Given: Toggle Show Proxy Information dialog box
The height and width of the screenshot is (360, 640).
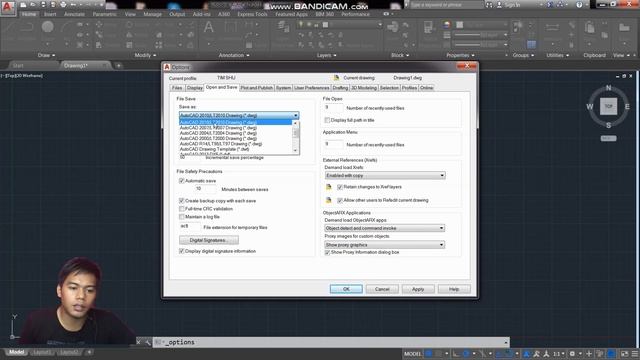Looking at the screenshot, I should (327, 253).
